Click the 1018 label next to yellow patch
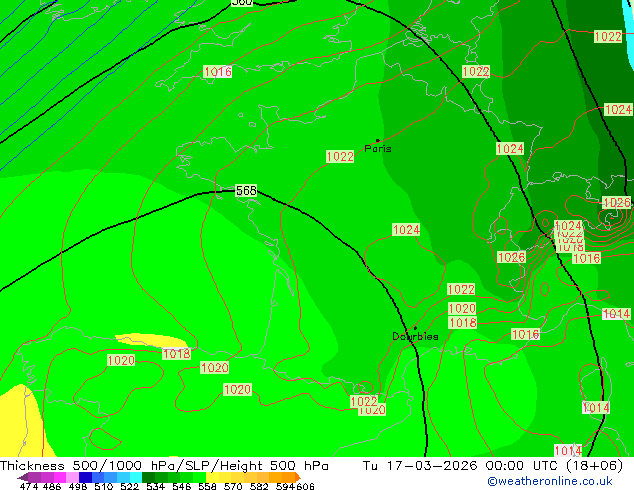 coord(176,354)
